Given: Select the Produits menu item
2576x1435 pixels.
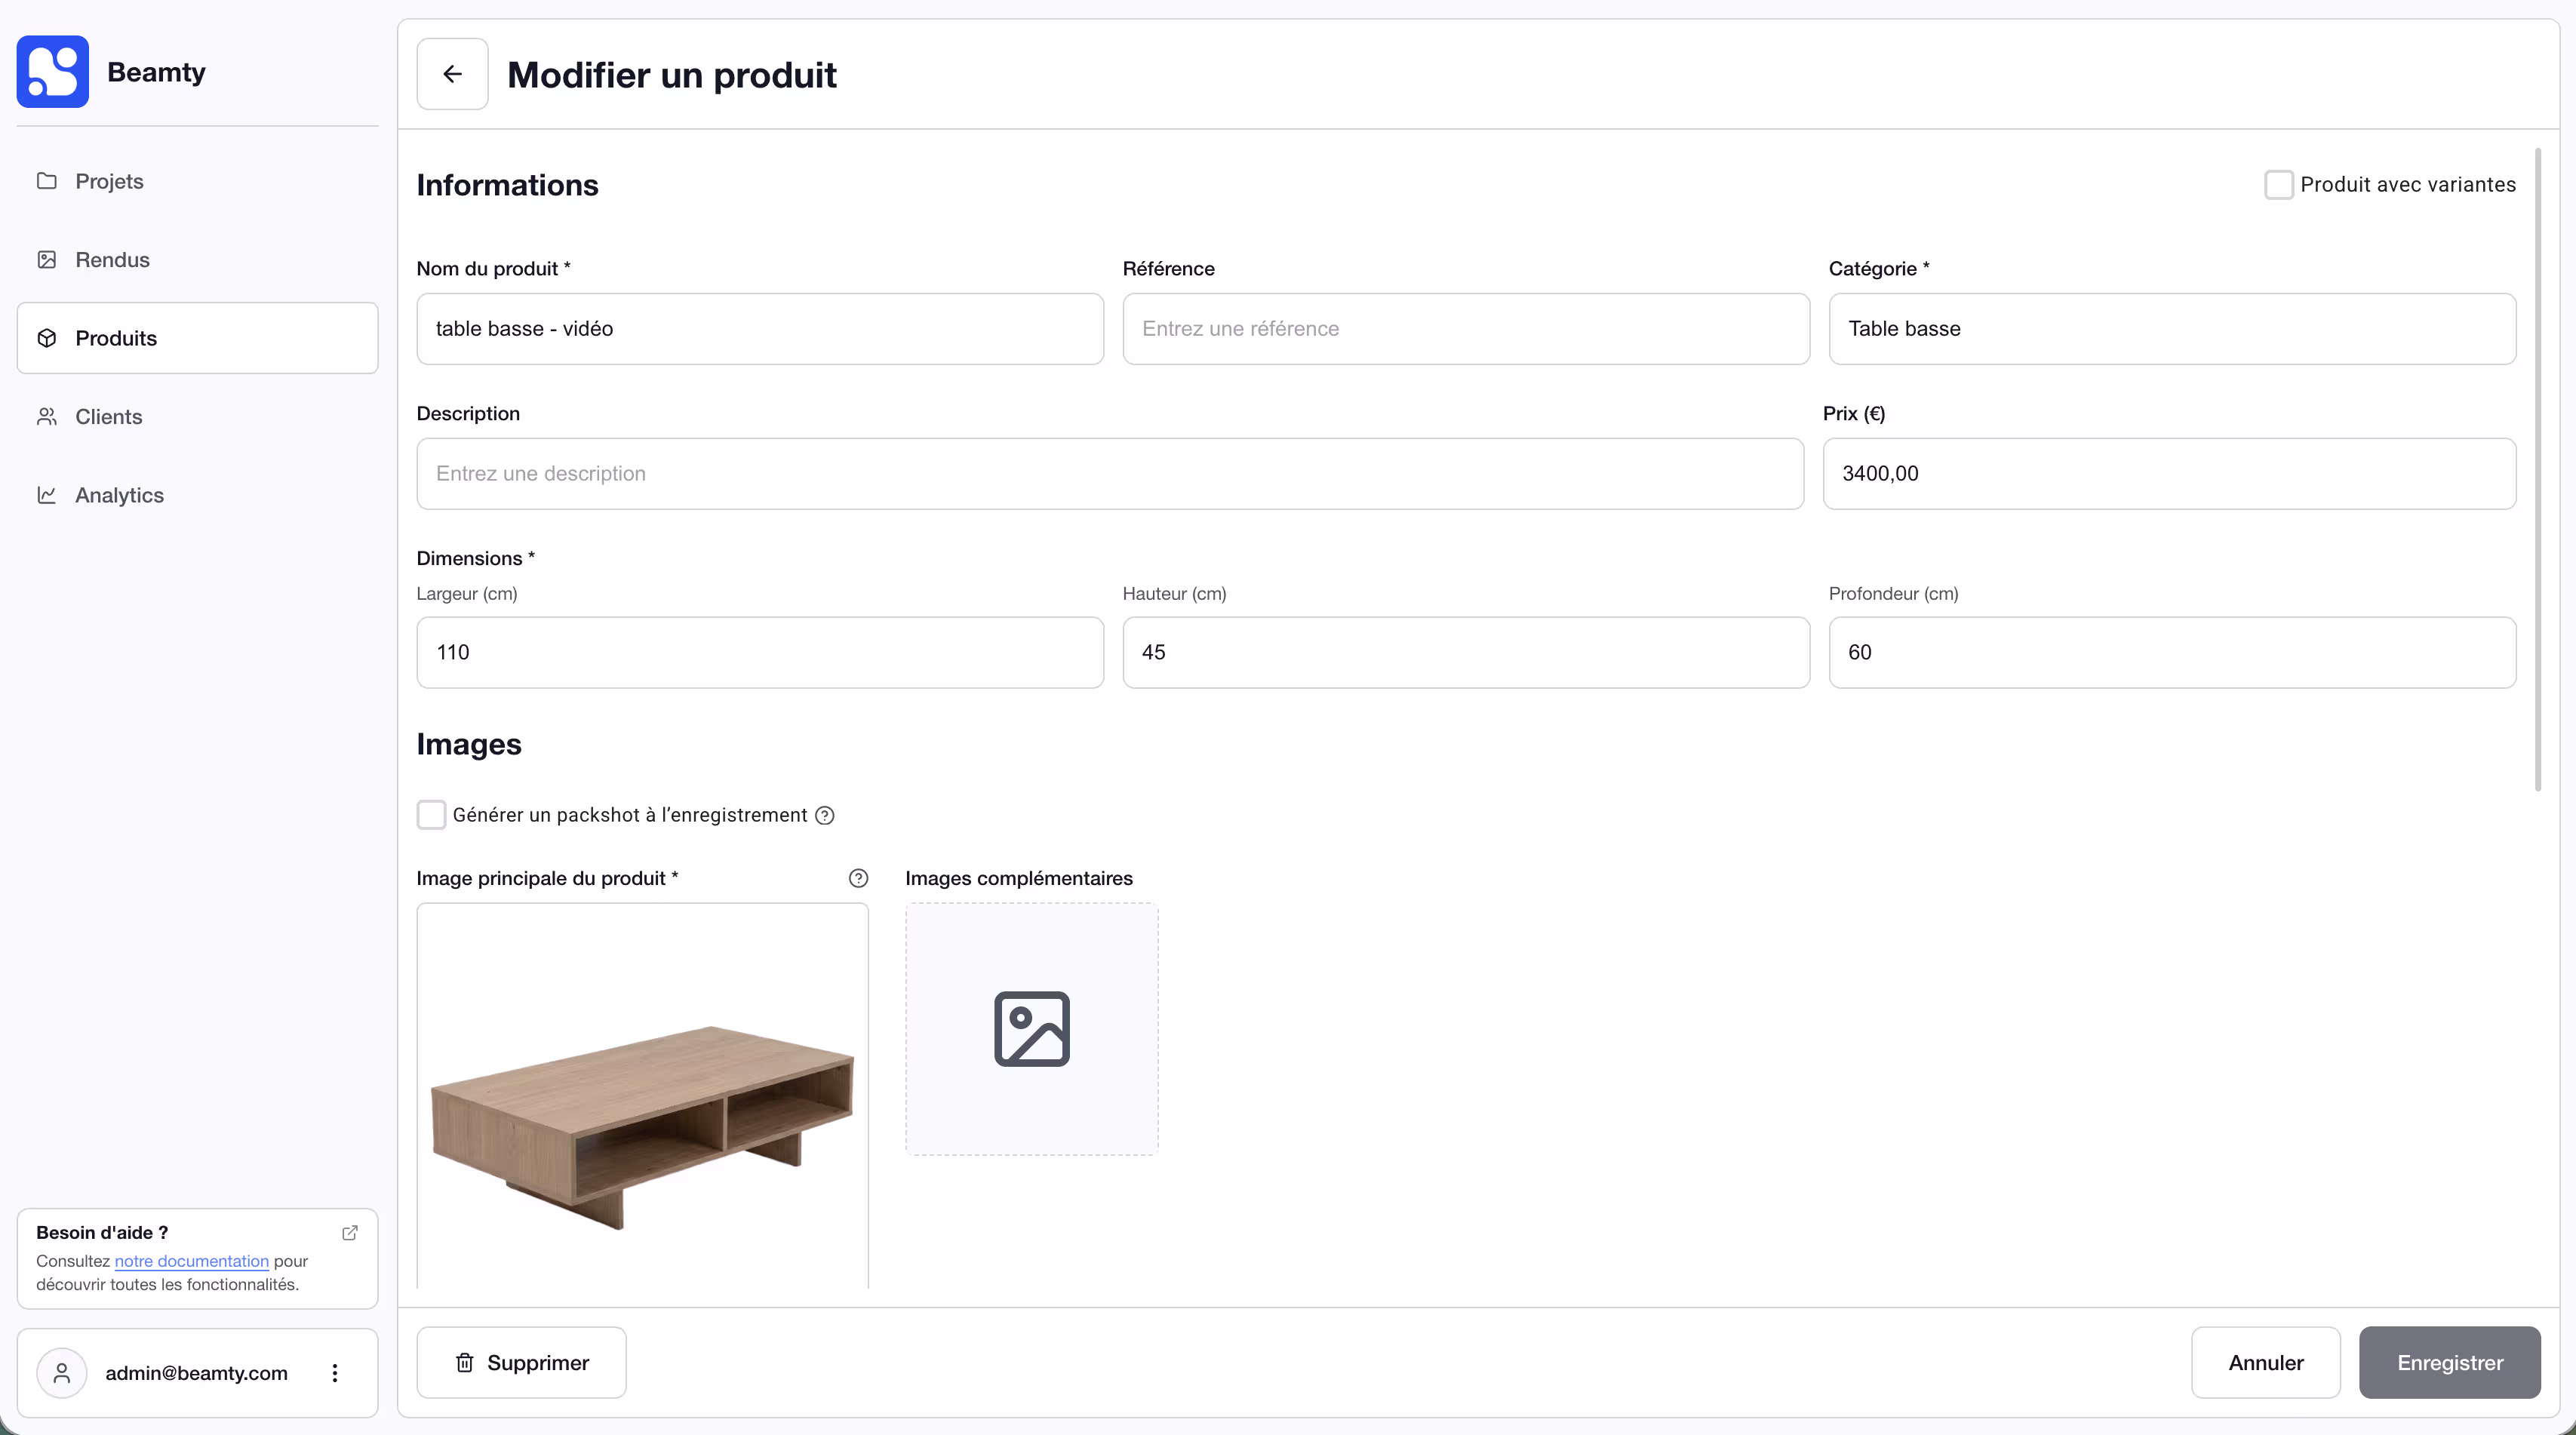Looking at the screenshot, I should click(x=197, y=338).
